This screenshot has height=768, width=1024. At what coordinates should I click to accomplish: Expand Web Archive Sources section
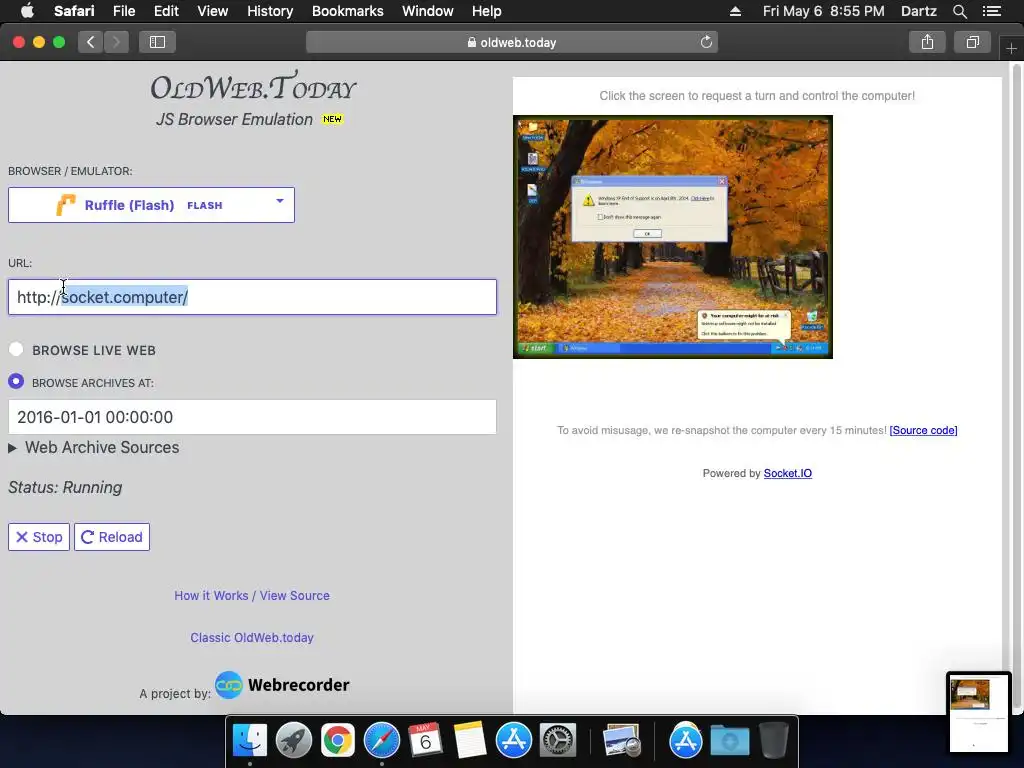[93, 447]
